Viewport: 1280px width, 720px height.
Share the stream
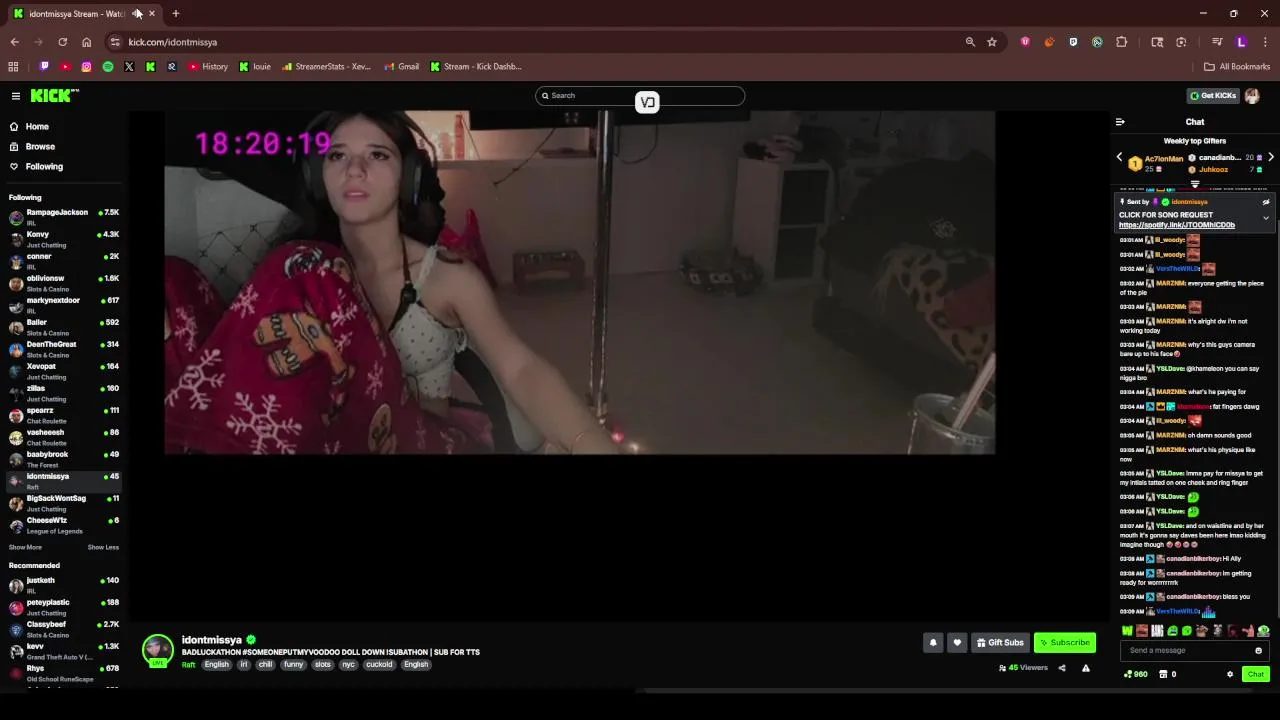(x=1062, y=668)
